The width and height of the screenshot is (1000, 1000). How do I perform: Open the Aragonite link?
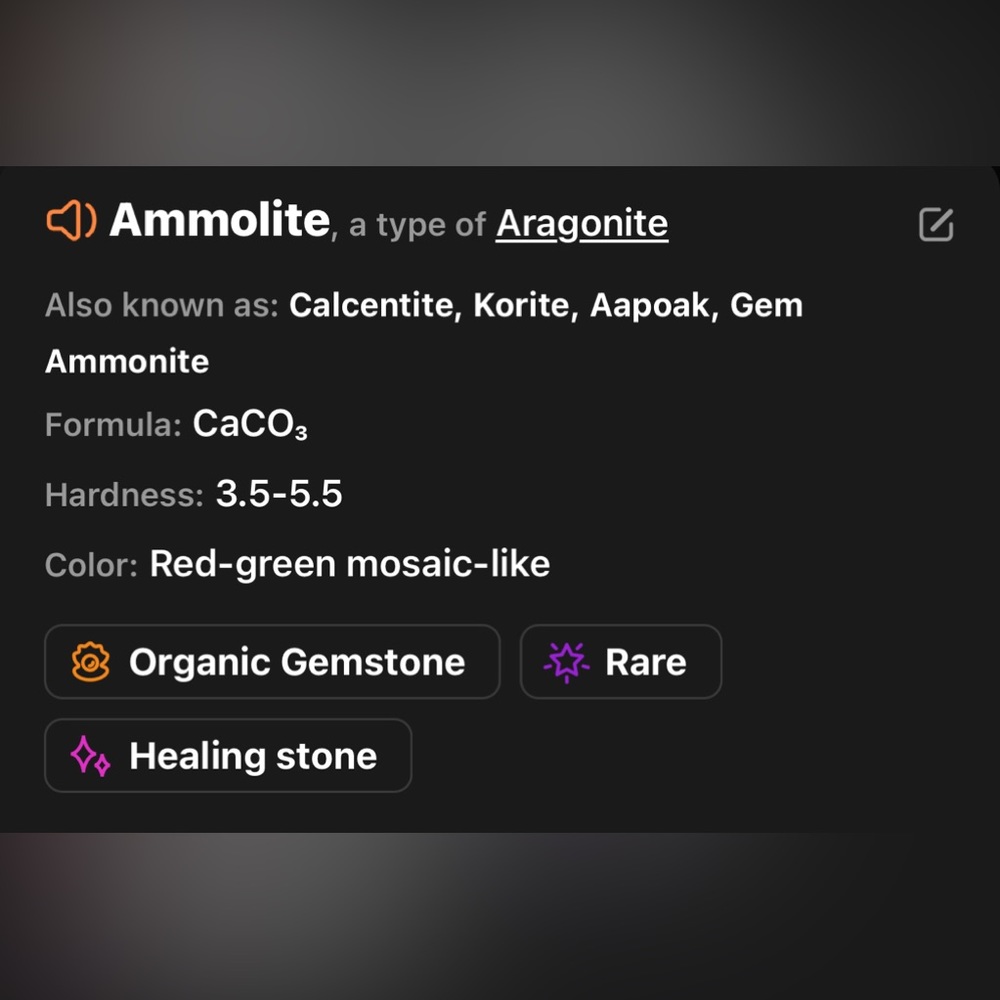[x=582, y=224]
